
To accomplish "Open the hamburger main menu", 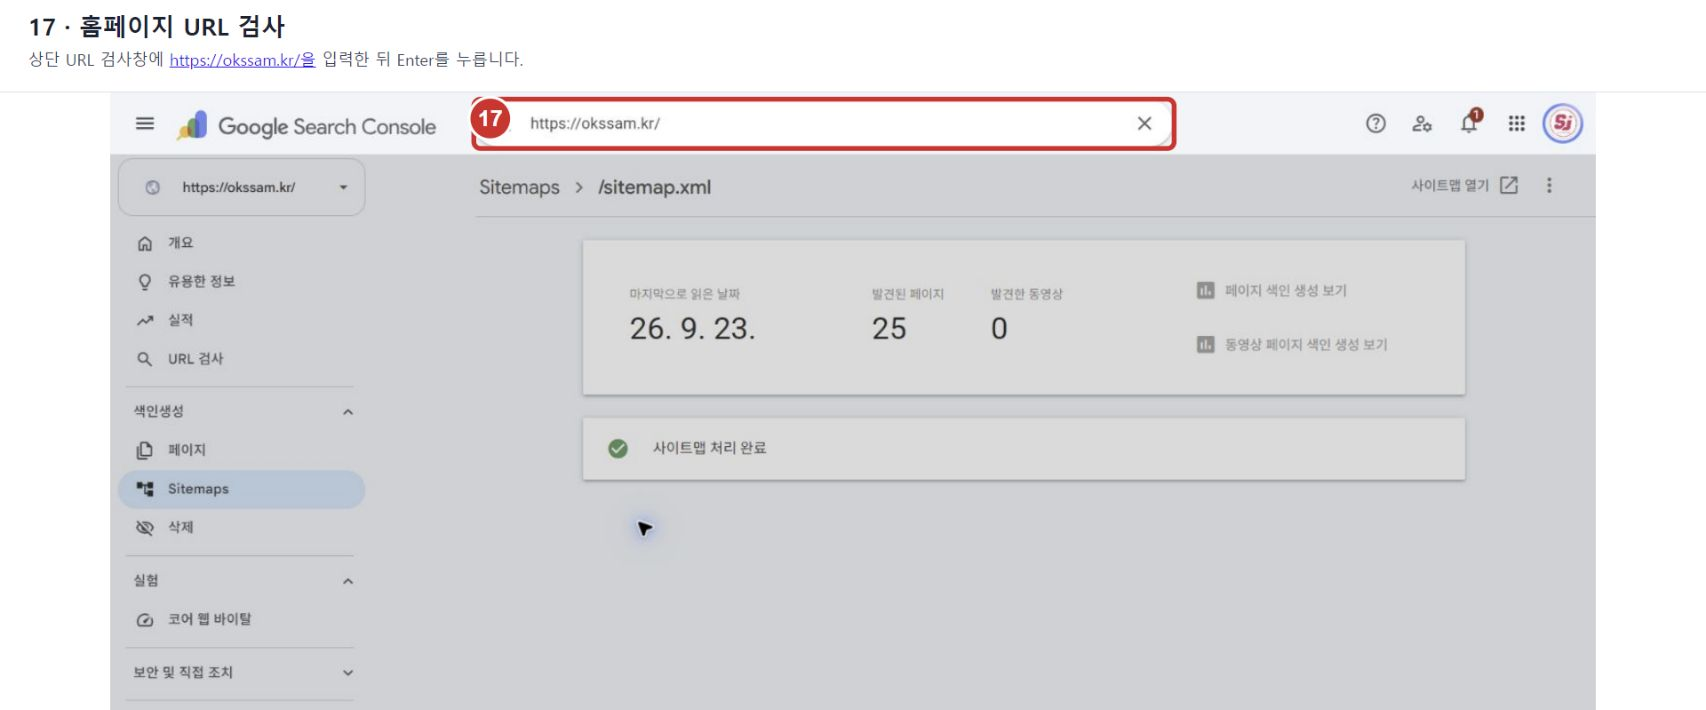I will coord(145,124).
